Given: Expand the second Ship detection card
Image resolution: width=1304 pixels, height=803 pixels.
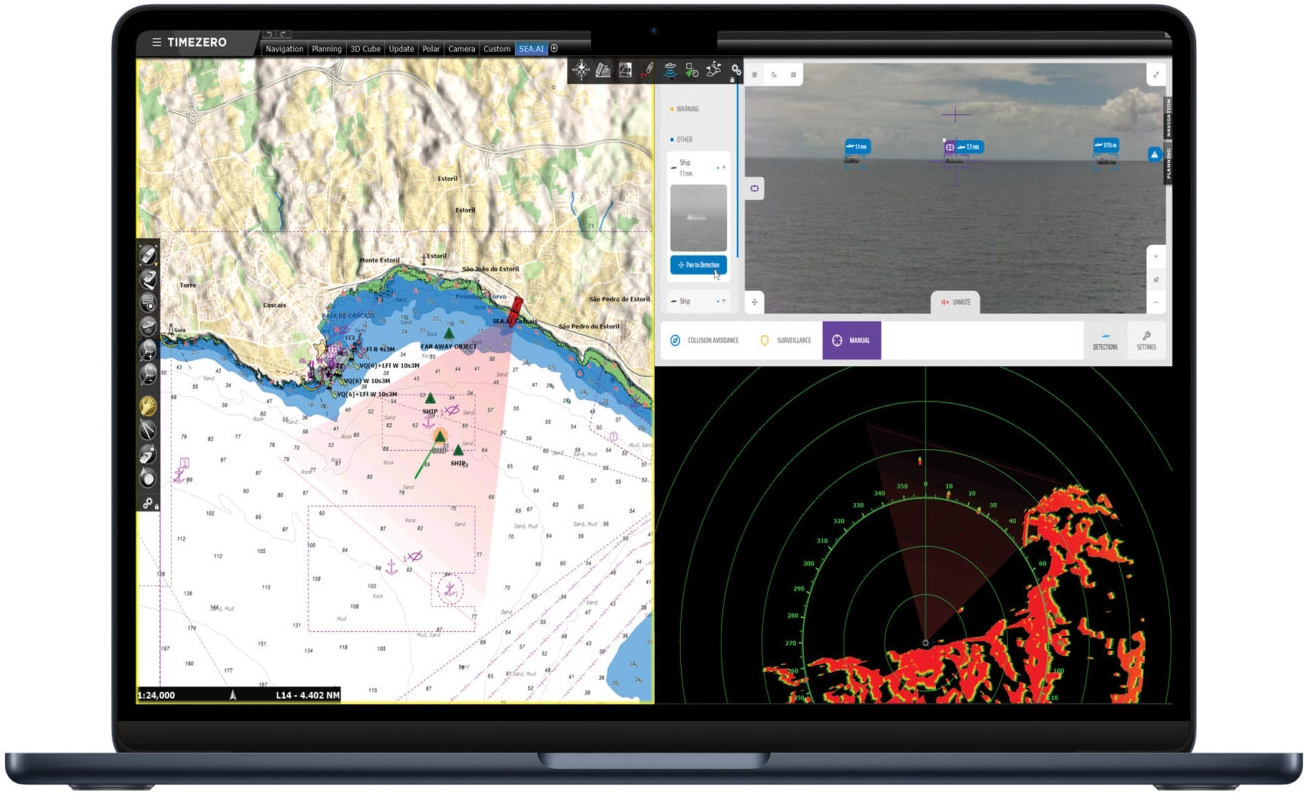Looking at the screenshot, I should click(x=724, y=300).
